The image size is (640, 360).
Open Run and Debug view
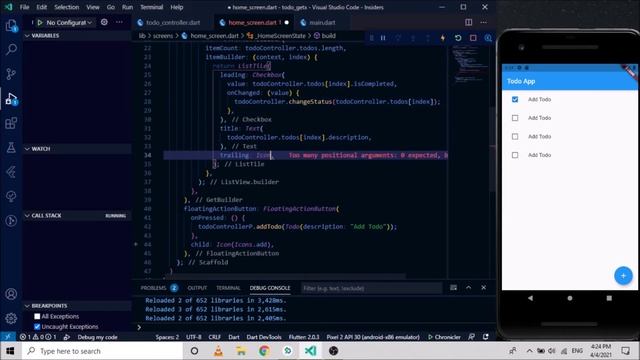click(x=11, y=99)
